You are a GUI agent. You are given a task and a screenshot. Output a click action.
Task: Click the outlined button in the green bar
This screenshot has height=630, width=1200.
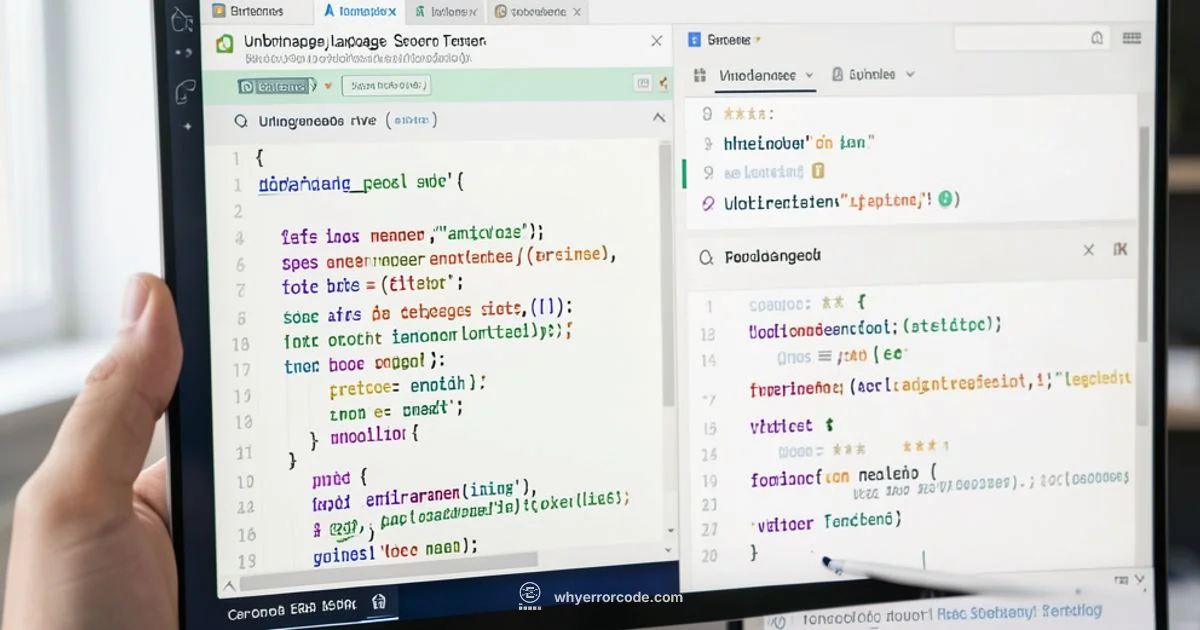point(386,86)
